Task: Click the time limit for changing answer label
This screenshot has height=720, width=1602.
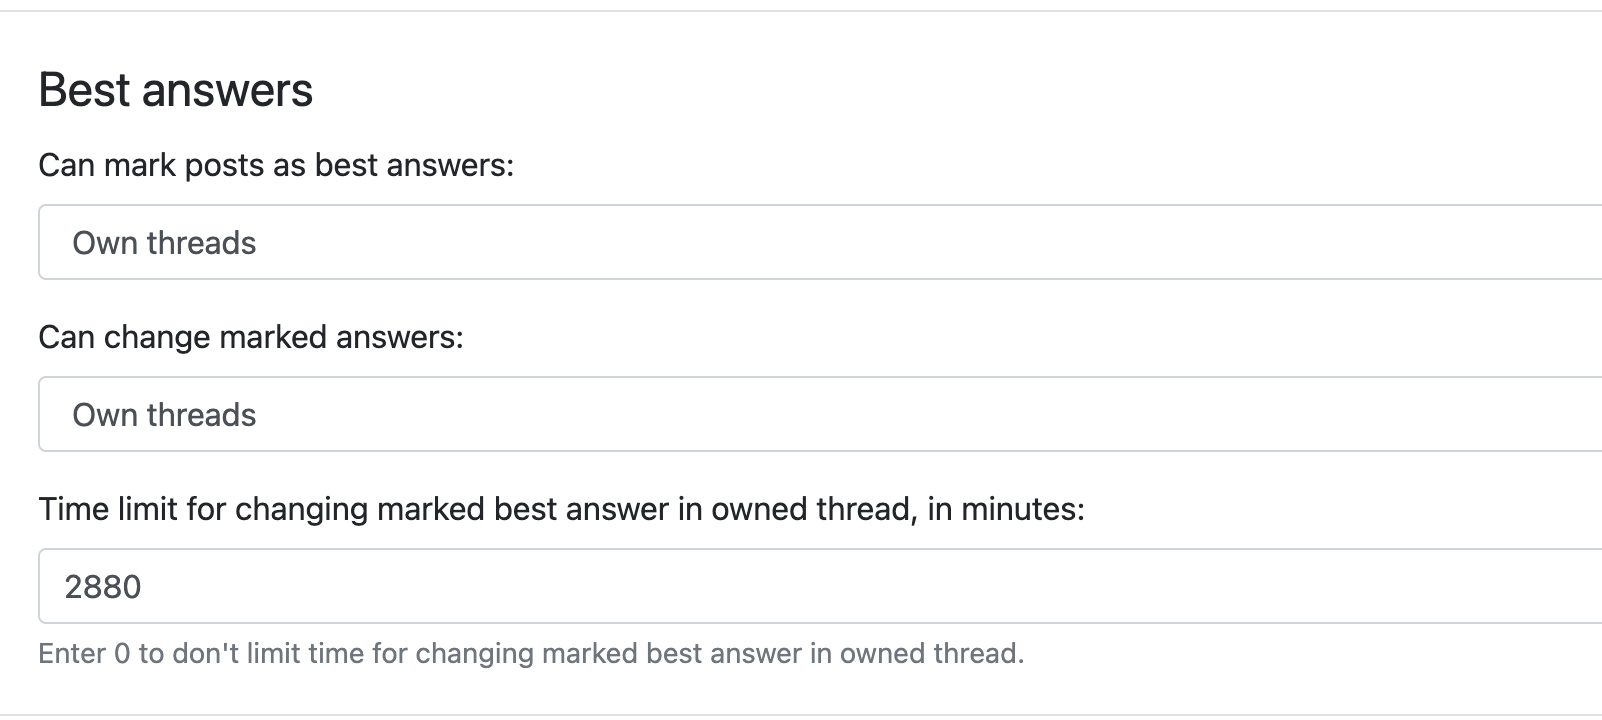Action: [561, 509]
